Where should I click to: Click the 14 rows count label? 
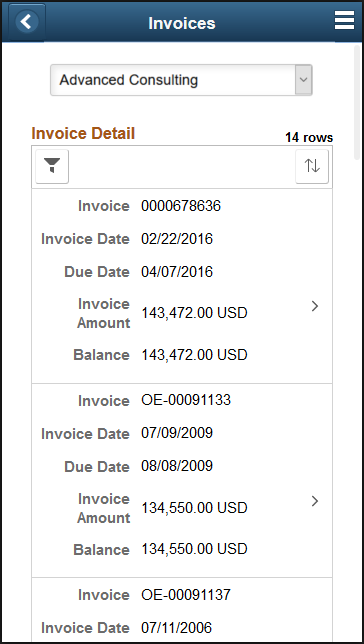click(309, 138)
